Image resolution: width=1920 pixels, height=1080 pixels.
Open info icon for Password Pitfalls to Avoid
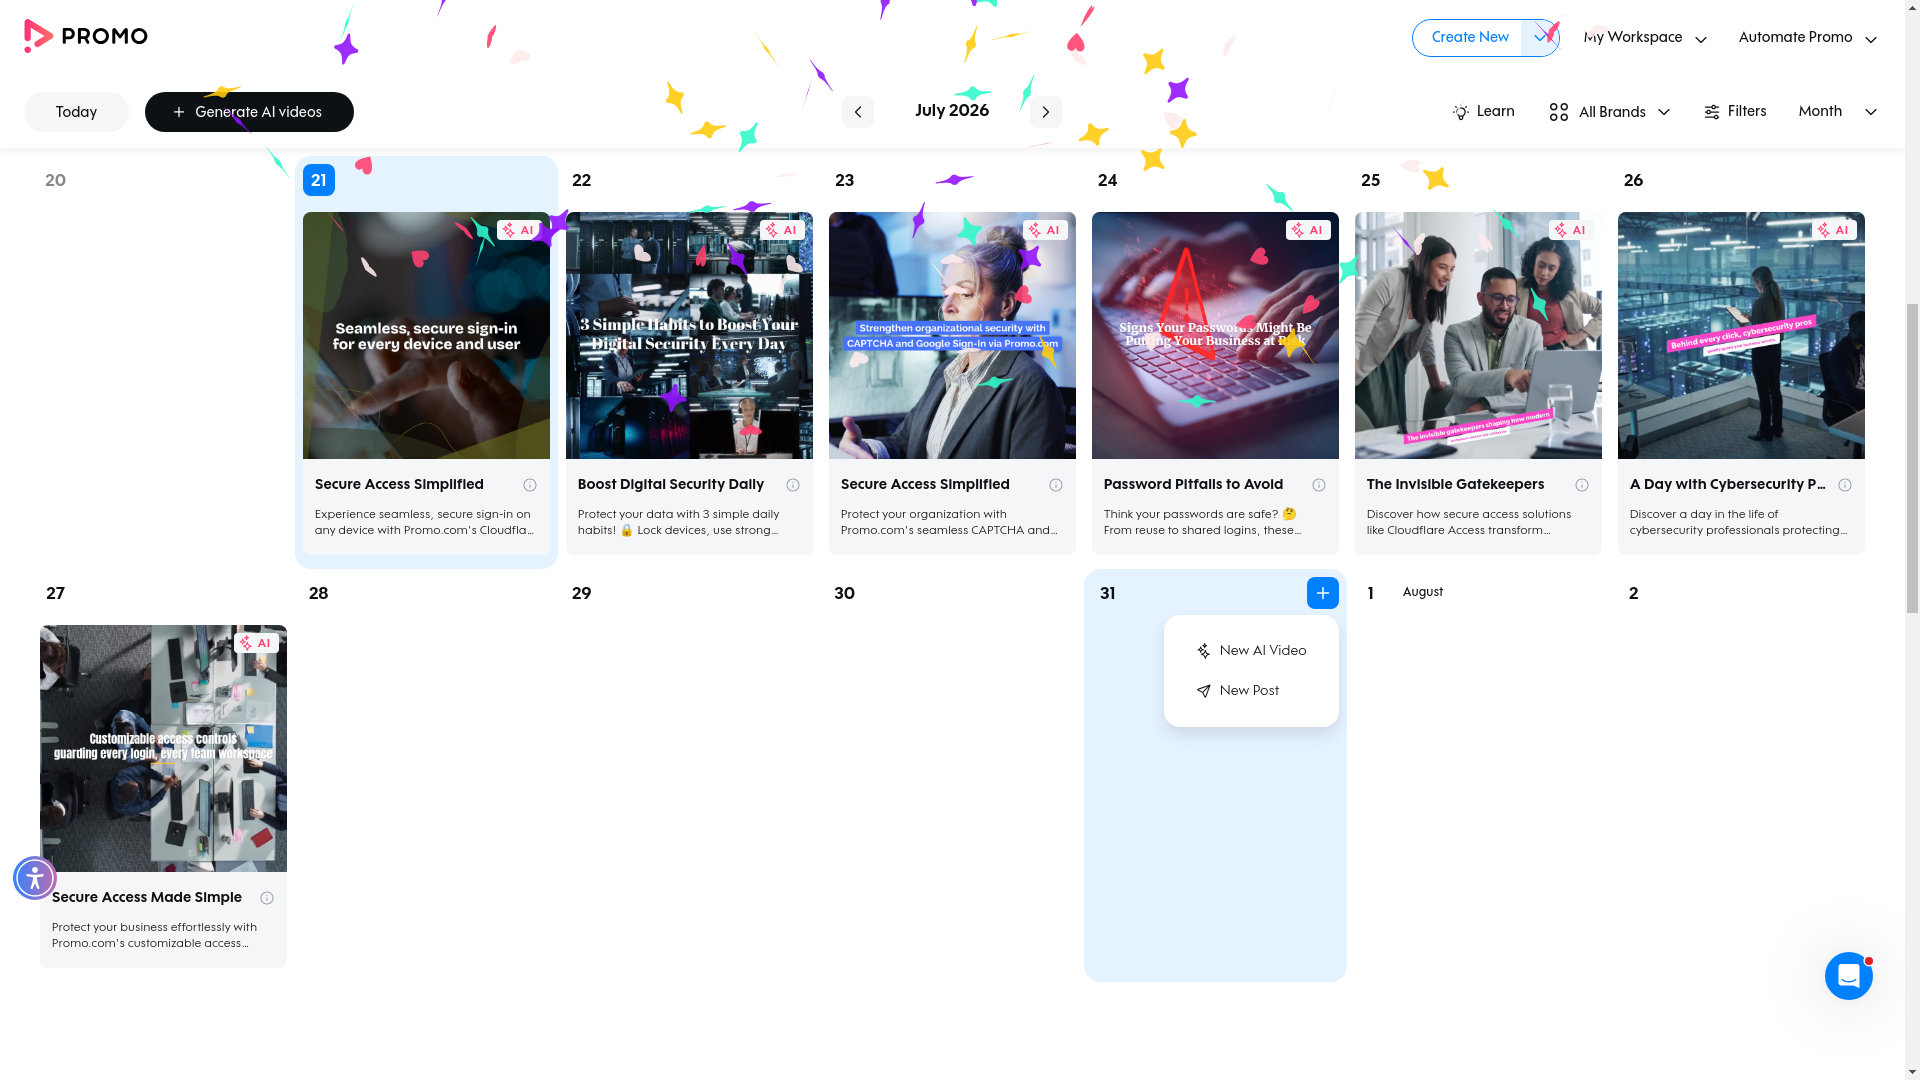[1319, 485]
